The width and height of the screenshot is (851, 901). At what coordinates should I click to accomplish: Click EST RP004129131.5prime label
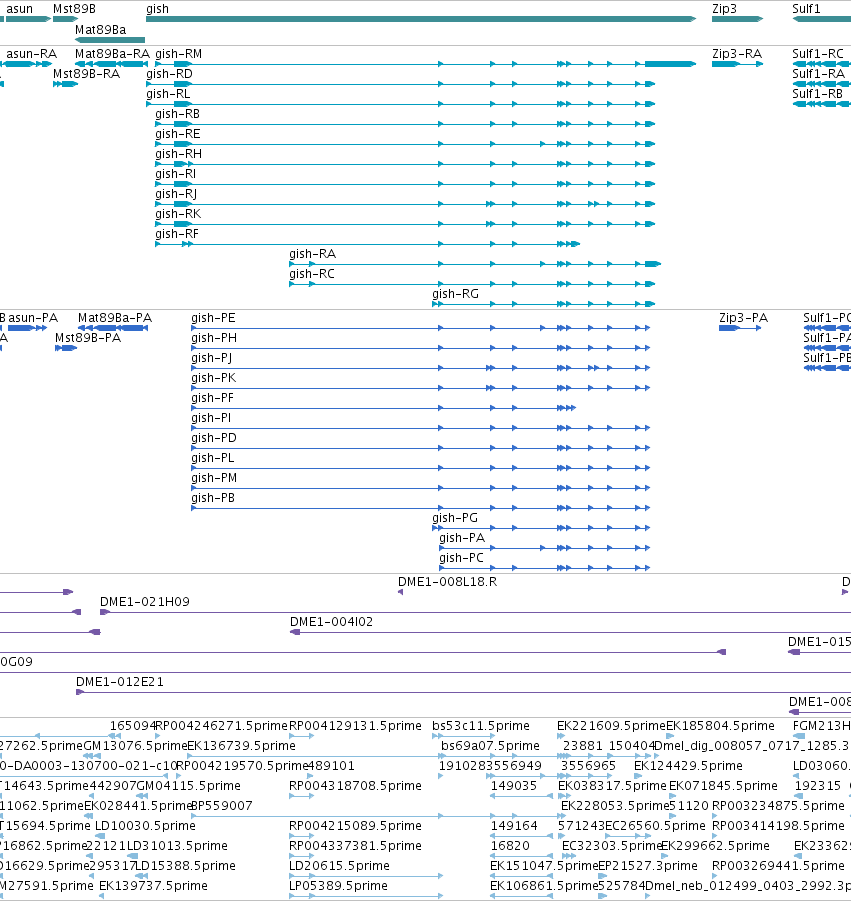tap(356, 726)
